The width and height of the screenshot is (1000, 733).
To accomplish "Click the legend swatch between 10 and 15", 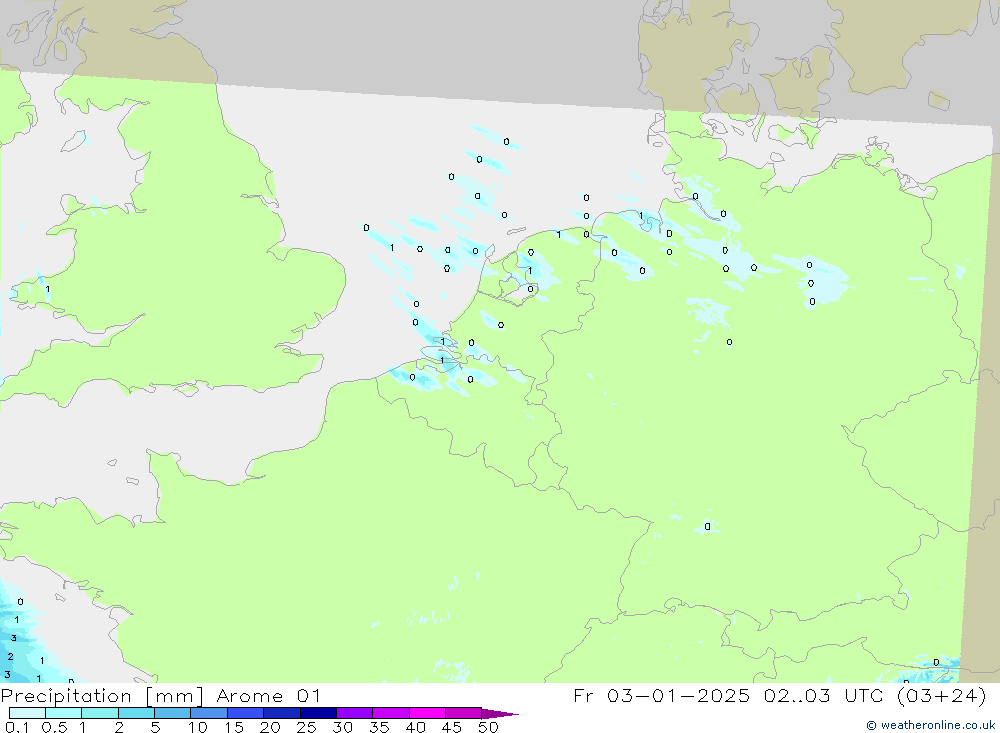I will [209, 713].
